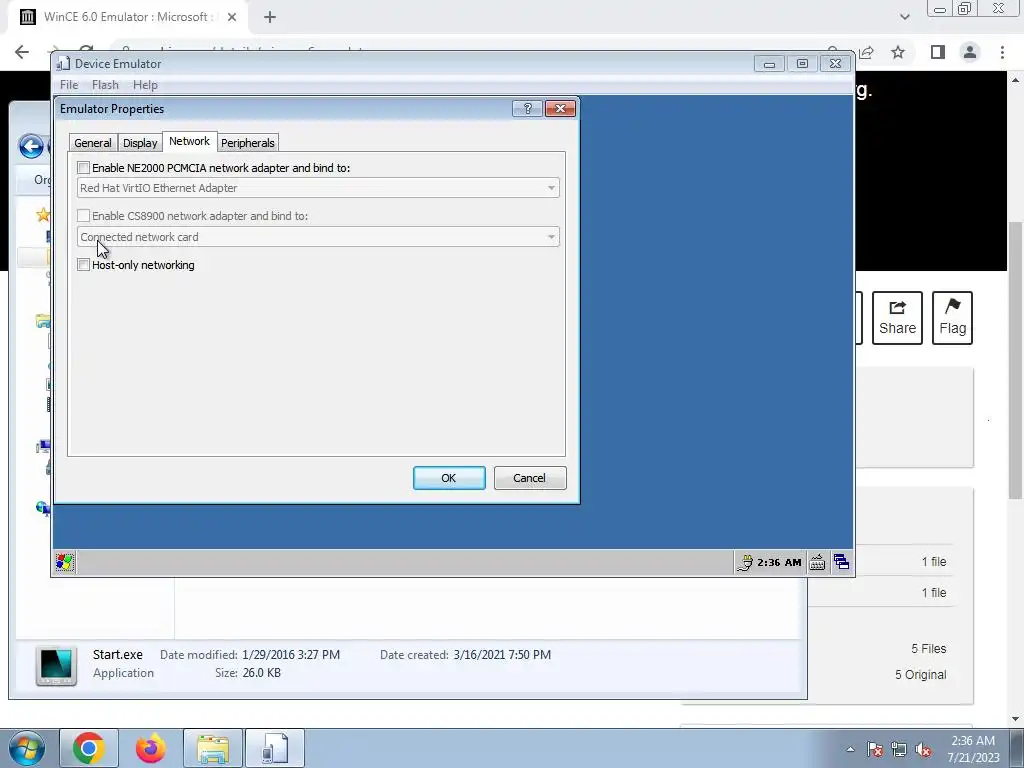Open a new Chrome tab
The width and height of the screenshot is (1024, 768).
(x=270, y=18)
